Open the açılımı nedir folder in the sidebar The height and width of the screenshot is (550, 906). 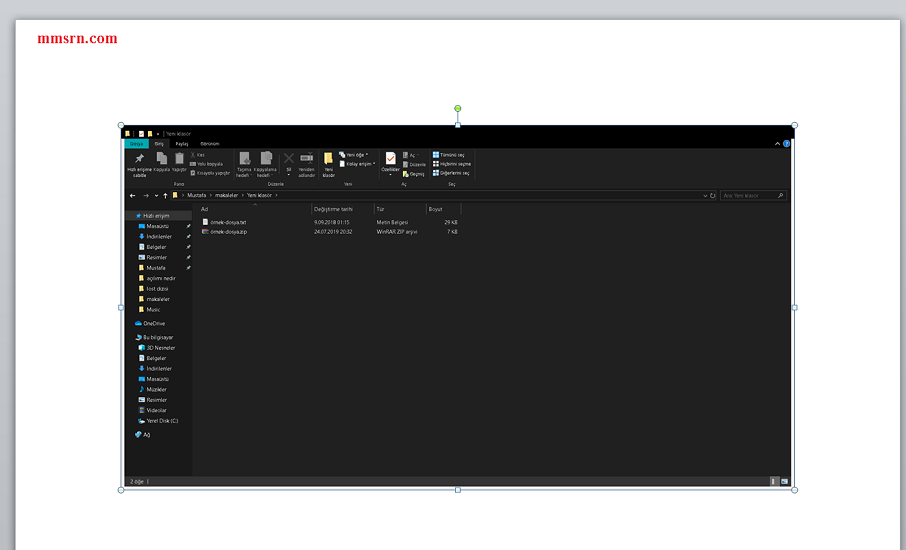(x=159, y=278)
